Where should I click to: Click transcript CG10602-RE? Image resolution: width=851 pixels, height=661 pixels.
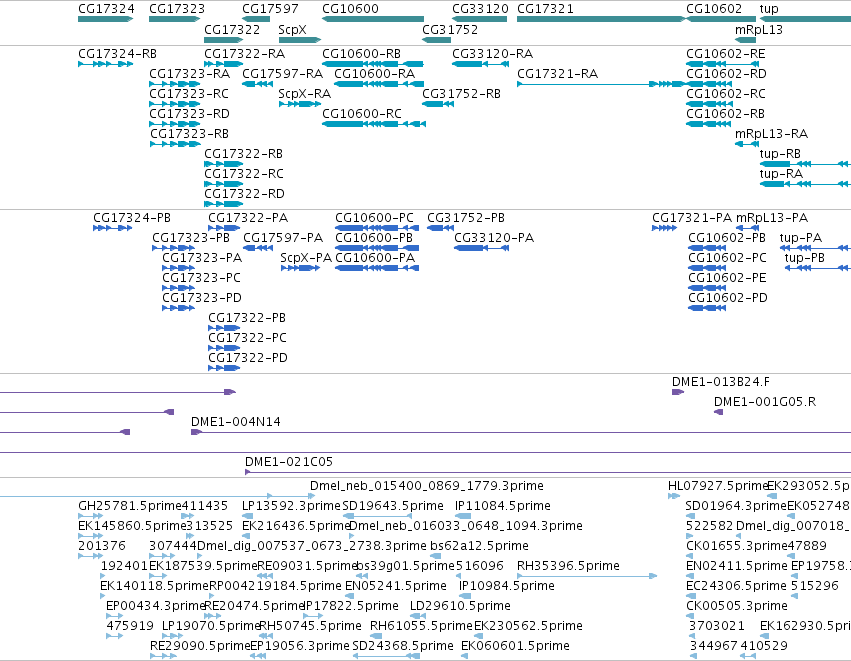(726, 54)
